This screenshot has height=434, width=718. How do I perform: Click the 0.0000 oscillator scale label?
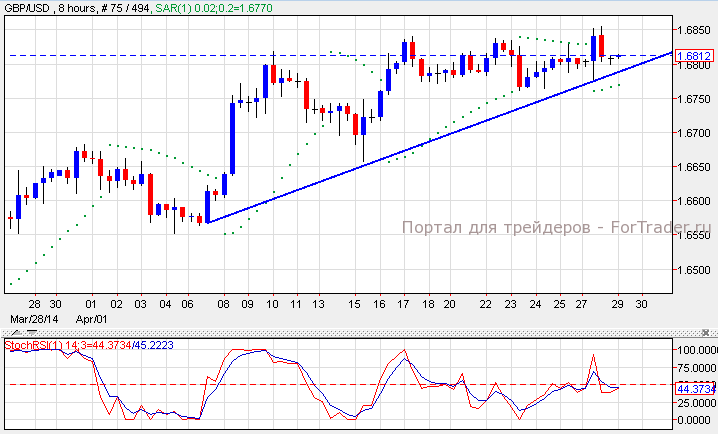pos(696,420)
